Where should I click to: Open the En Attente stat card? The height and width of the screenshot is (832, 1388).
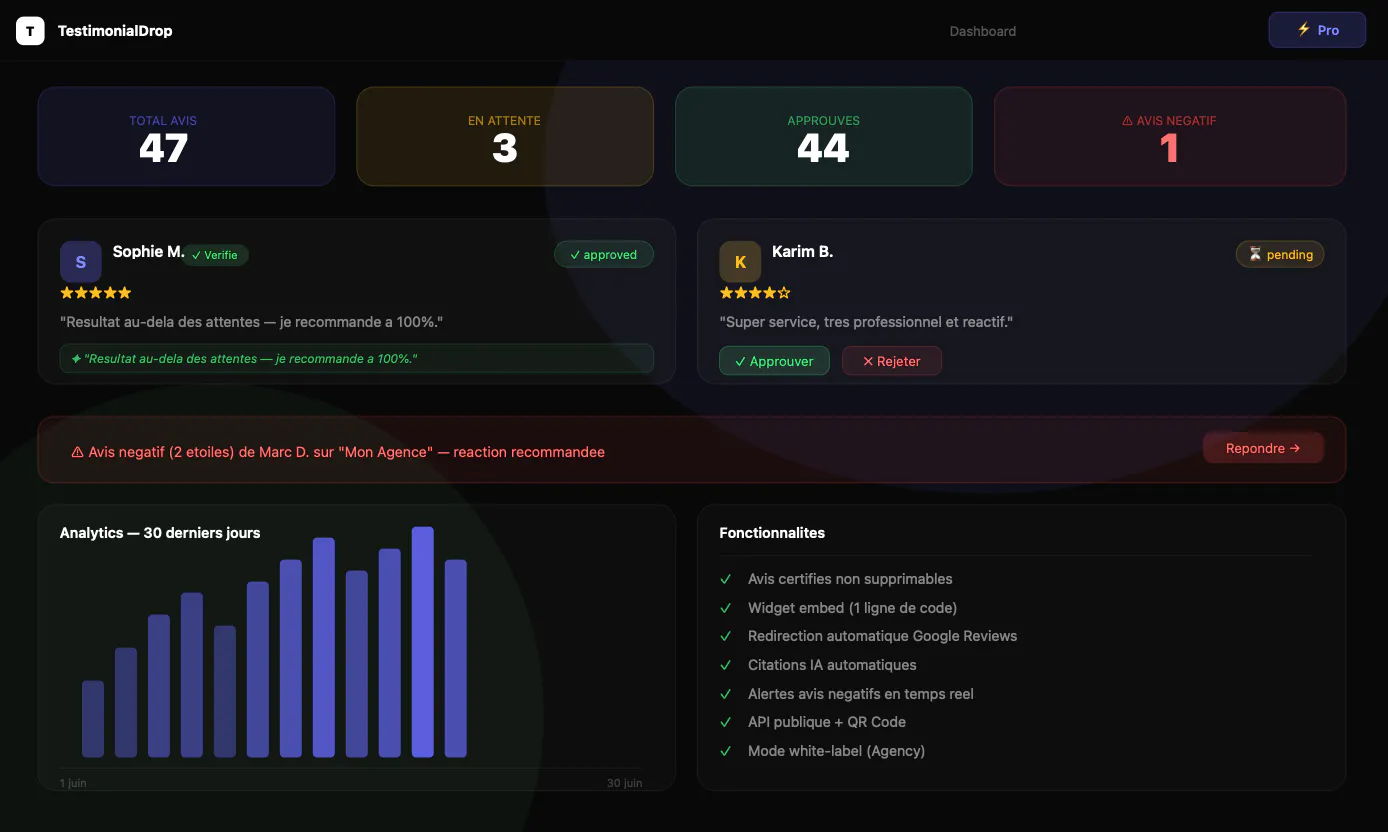[505, 136]
